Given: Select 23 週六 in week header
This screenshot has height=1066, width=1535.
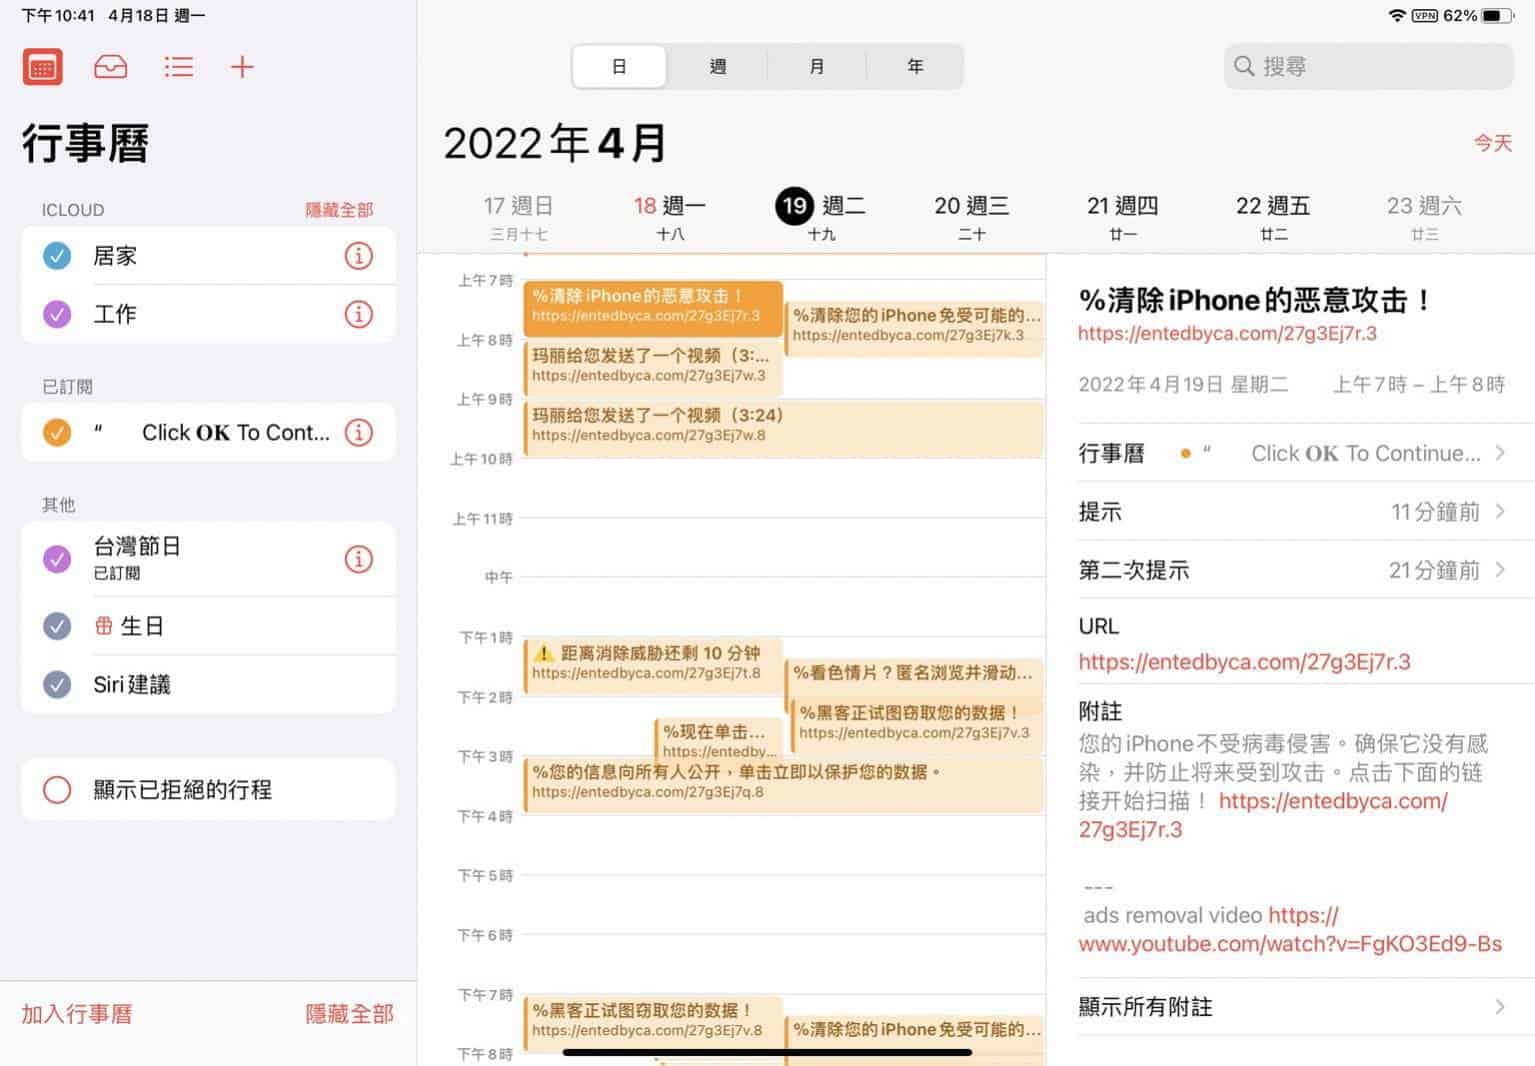Looking at the screenshot, I should coord(1424,217).
